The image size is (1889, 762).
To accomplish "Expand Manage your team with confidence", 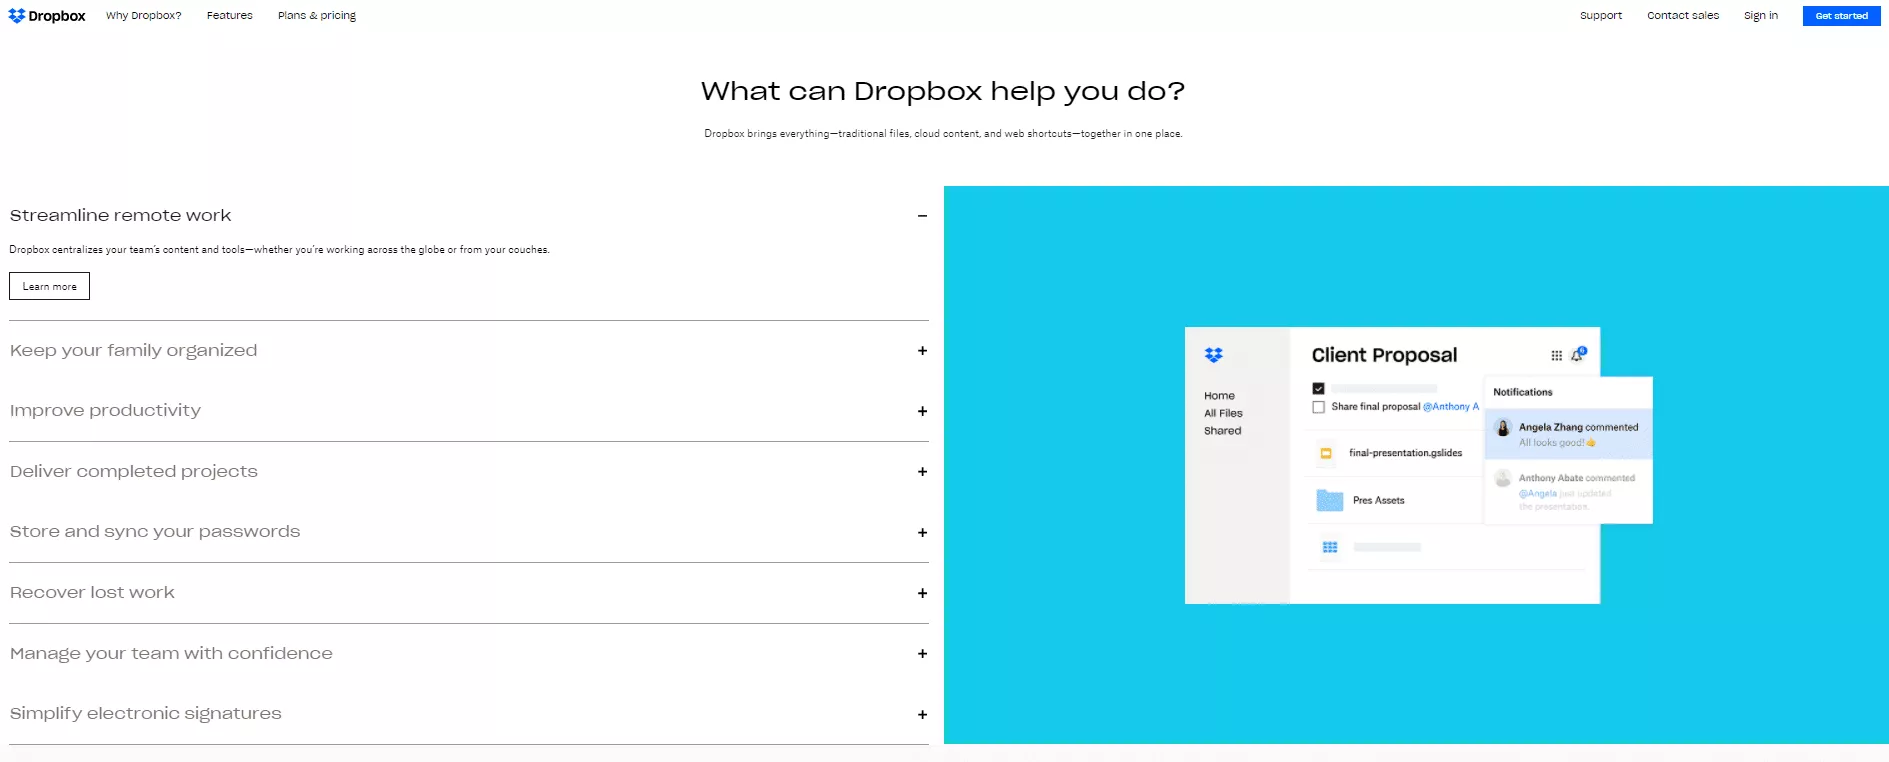I will click(922, 654).
